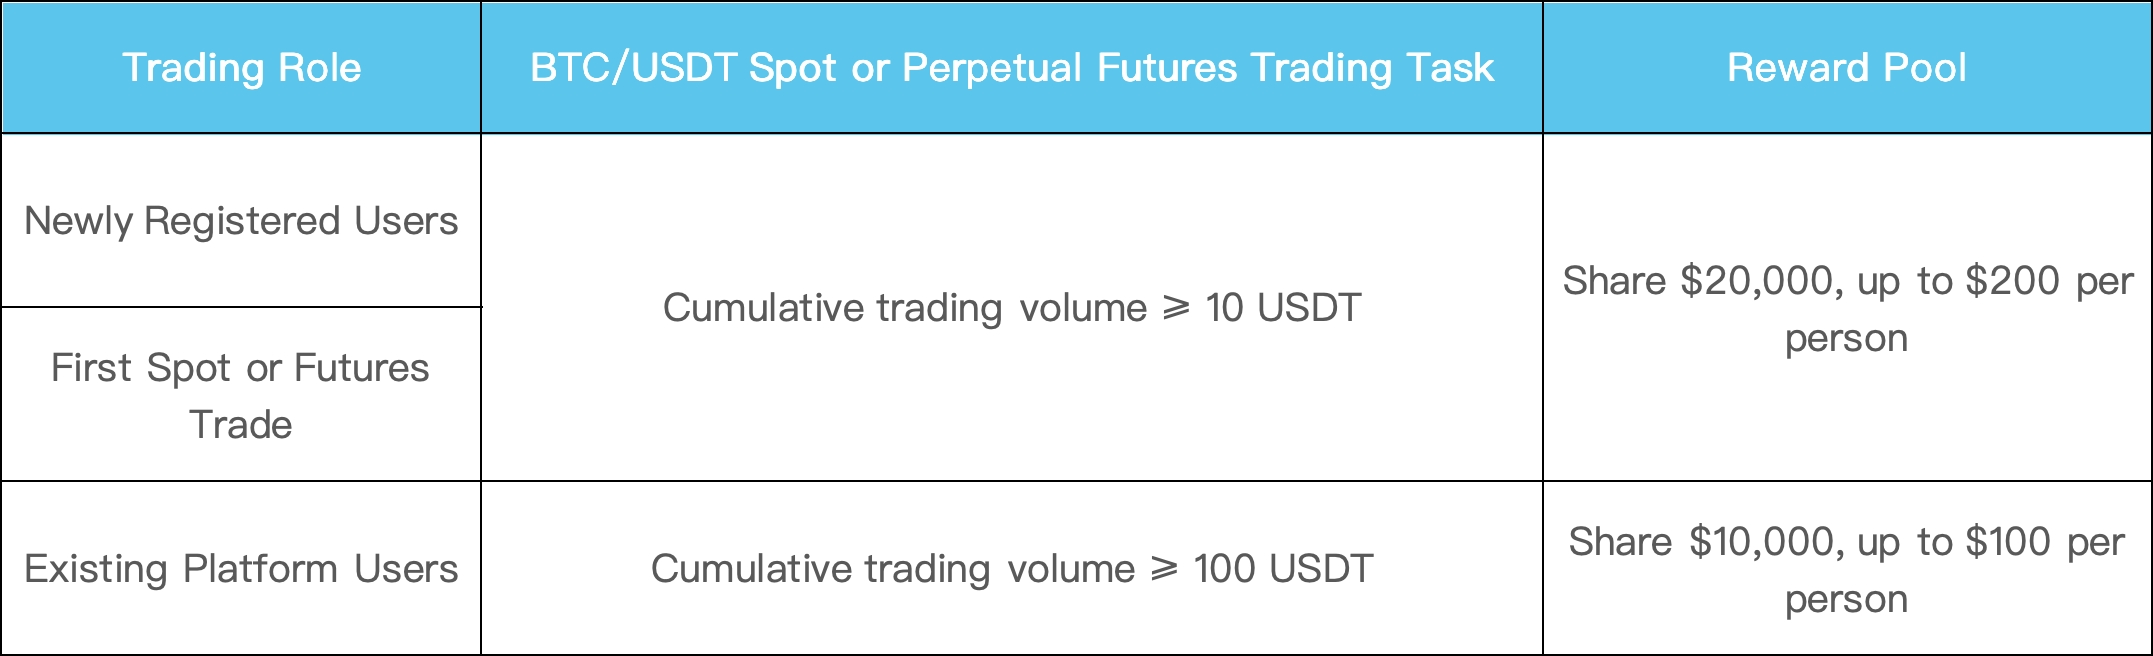
Task: Click the "Trading Role" column header
Action: click(241, 68)
